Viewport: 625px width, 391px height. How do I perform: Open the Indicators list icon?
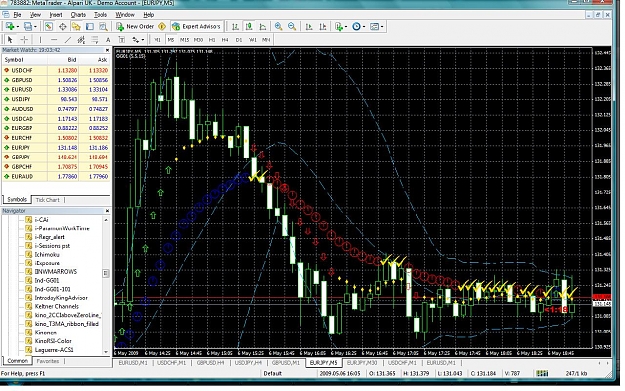[x=339, y=27]
